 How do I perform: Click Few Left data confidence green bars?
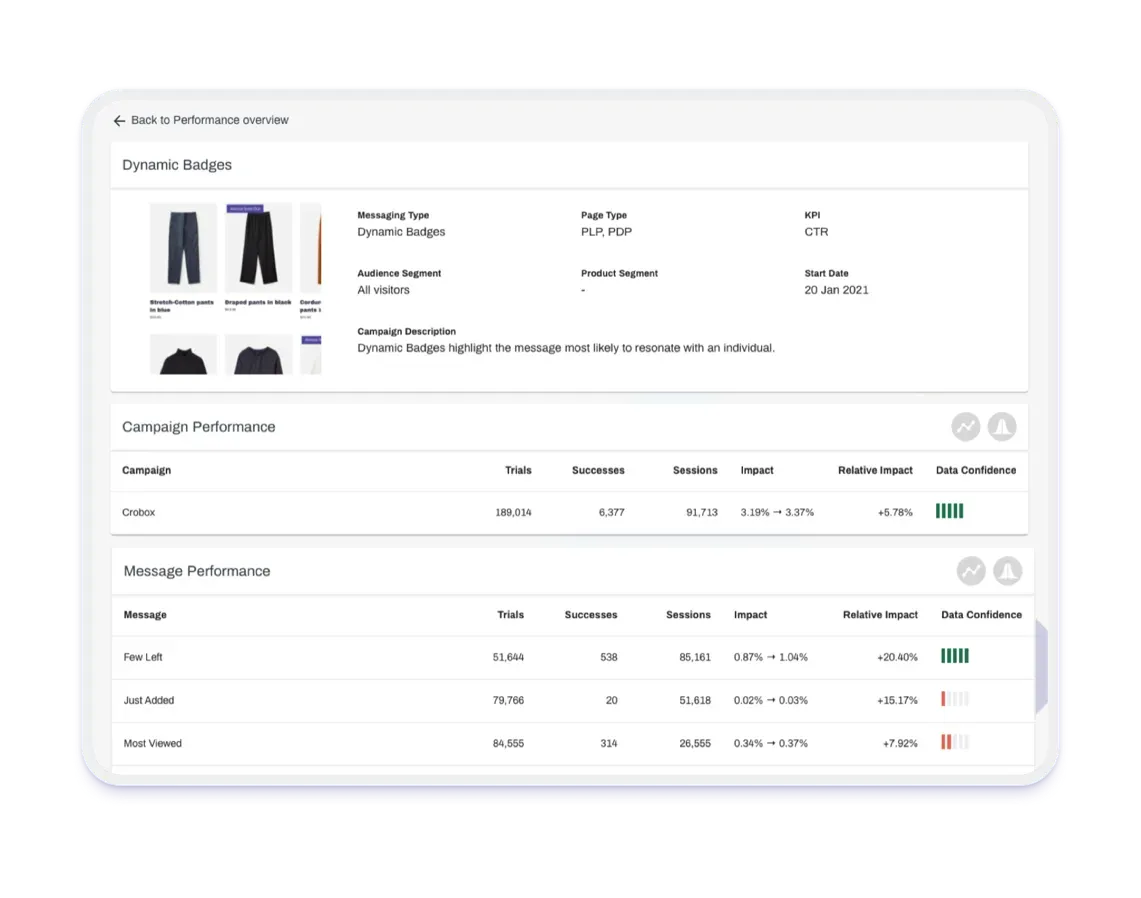955,656
